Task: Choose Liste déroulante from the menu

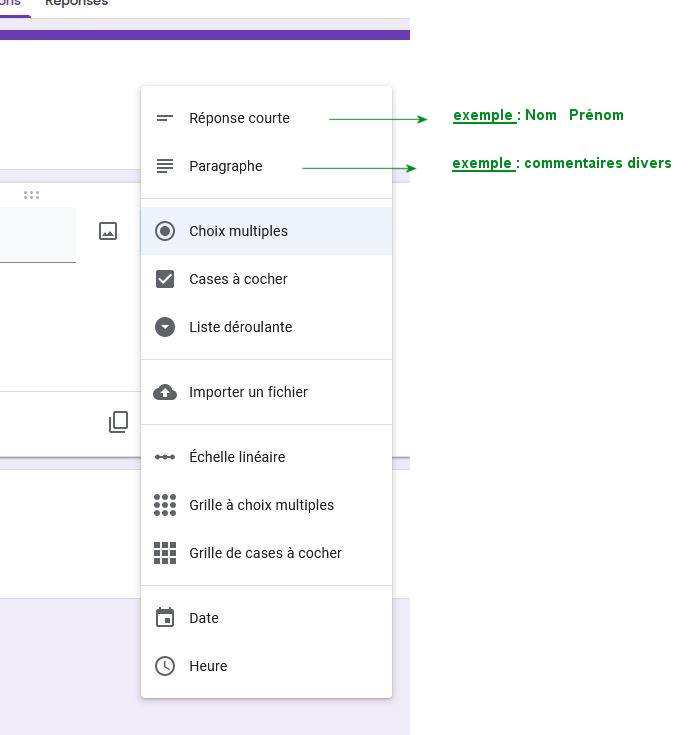Action: tap(266, 327)
